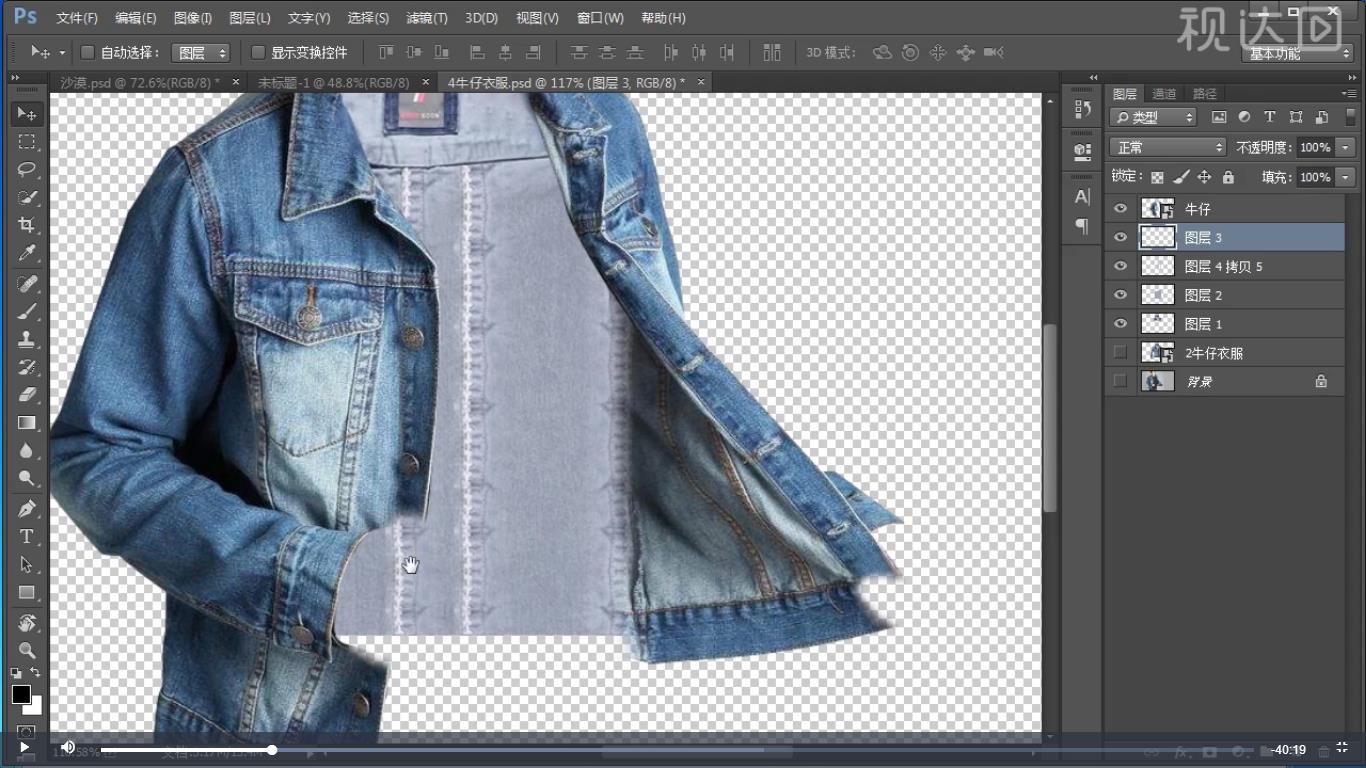
Task: Select the Eraser tool
Action: [x=27, y=394]
